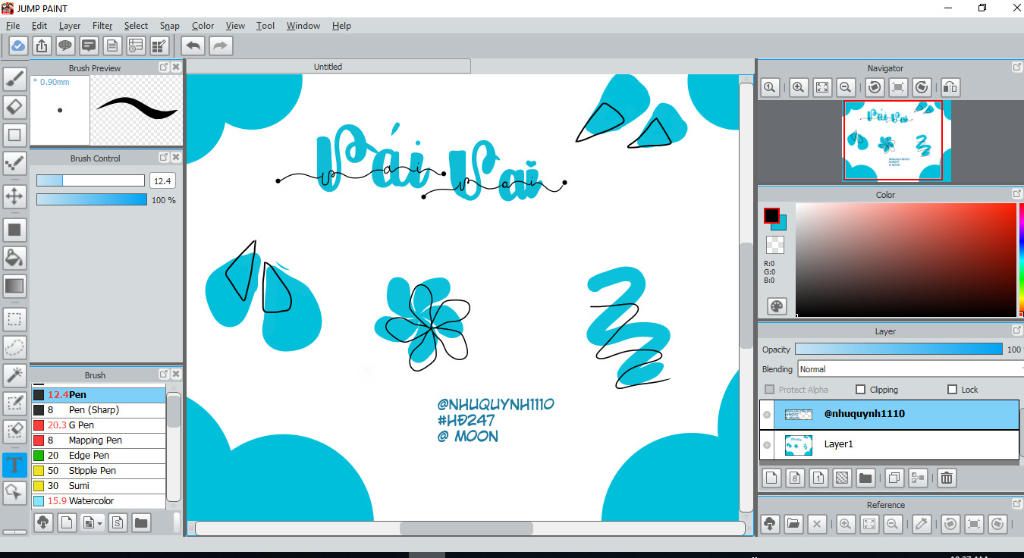Select the Bucket fill tool
Screen dimensions: 1024x558
[x=14, y=257]
